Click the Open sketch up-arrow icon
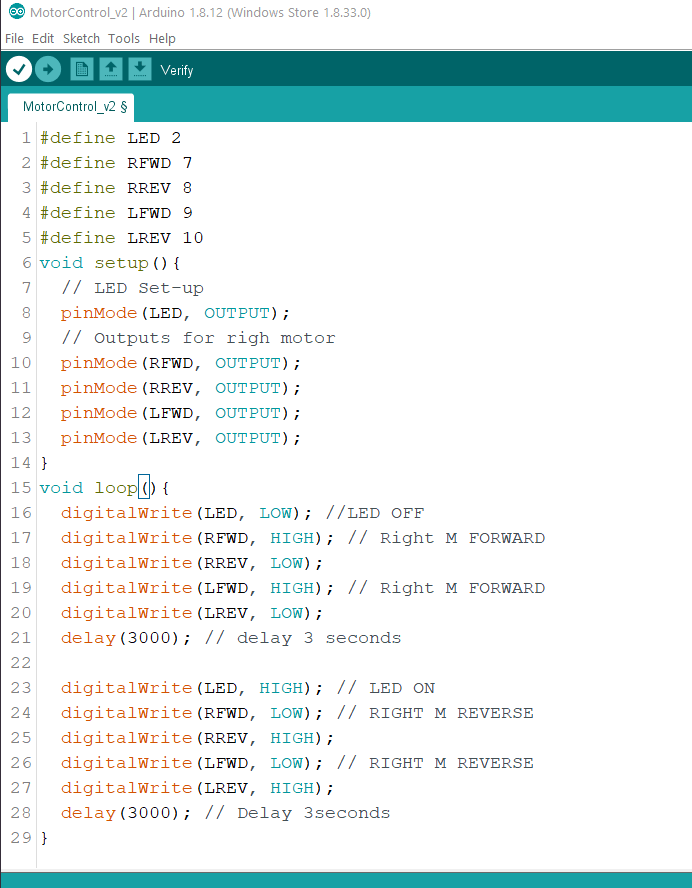 click(111, 69)
